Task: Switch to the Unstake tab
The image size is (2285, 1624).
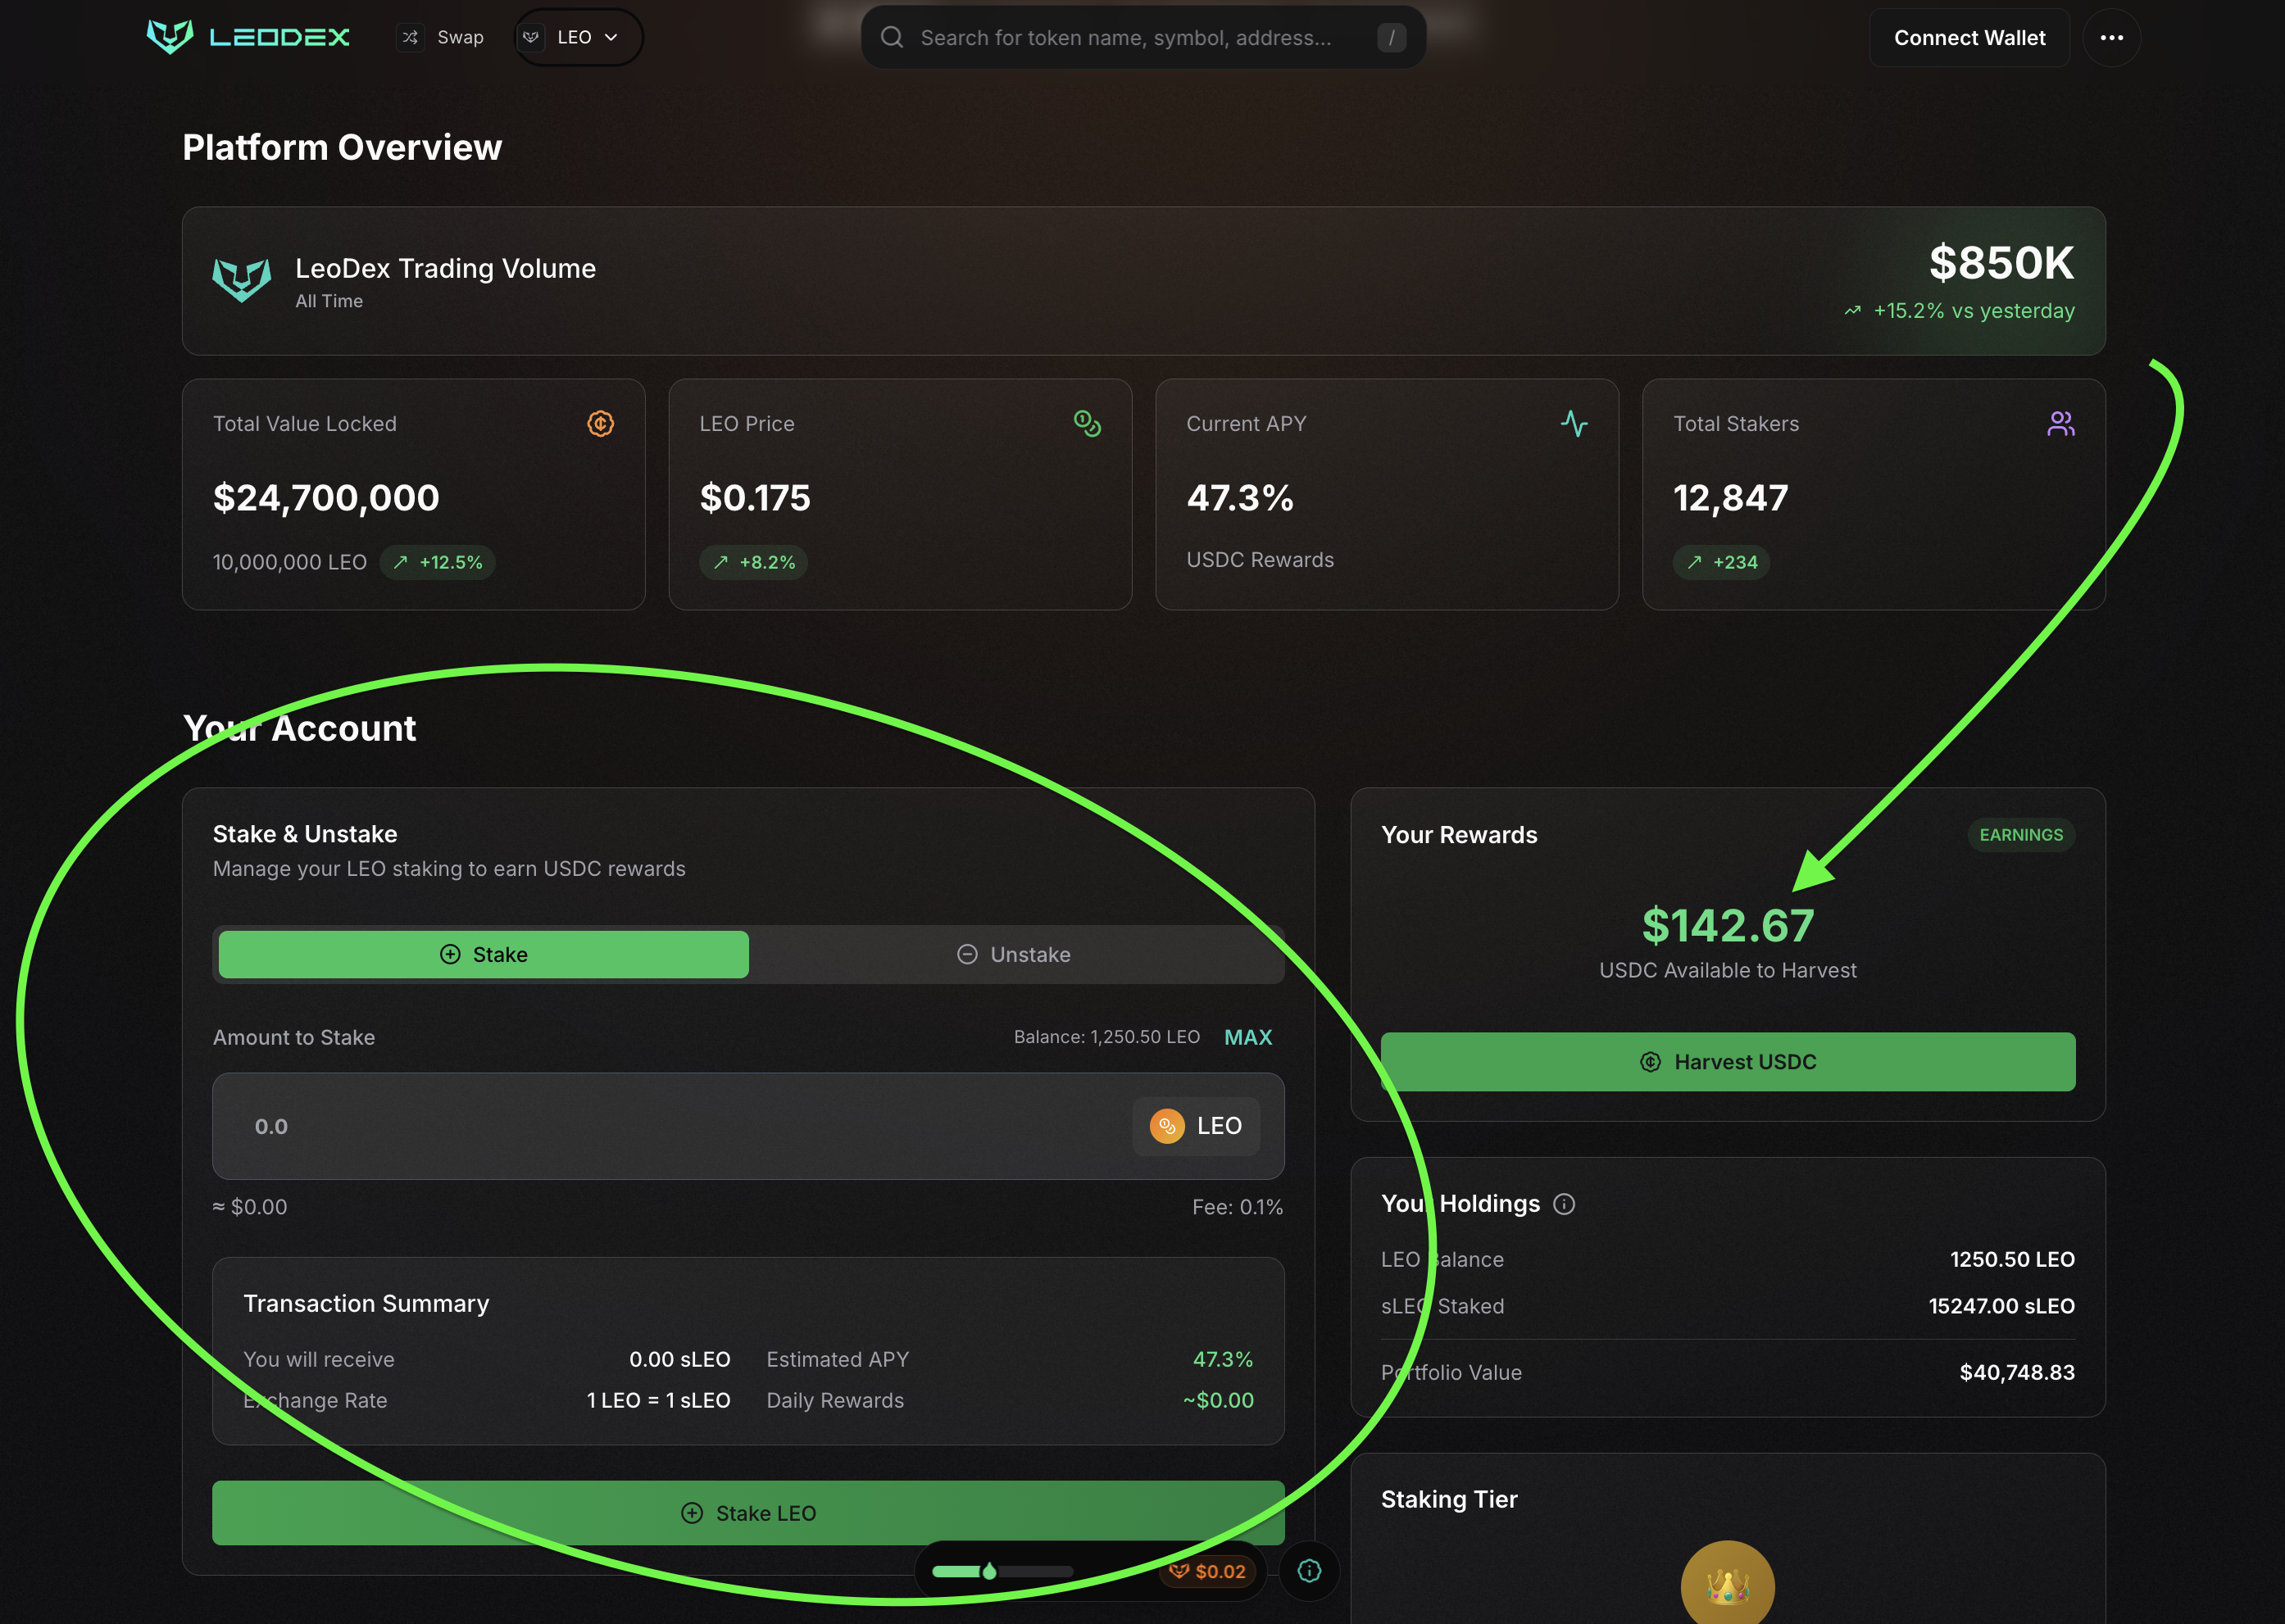Action: click(x=1014, y=954)
